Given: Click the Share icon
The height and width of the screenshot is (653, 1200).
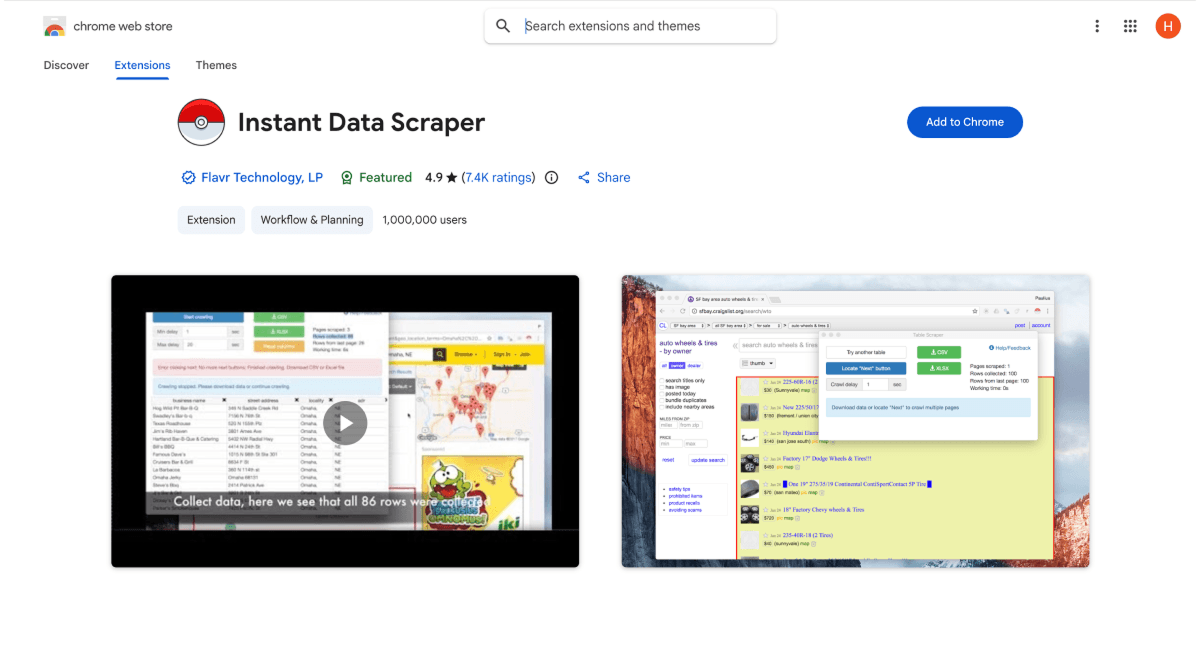Looking at the screenshot, I should pyautogui.click(x=584, y=178).
